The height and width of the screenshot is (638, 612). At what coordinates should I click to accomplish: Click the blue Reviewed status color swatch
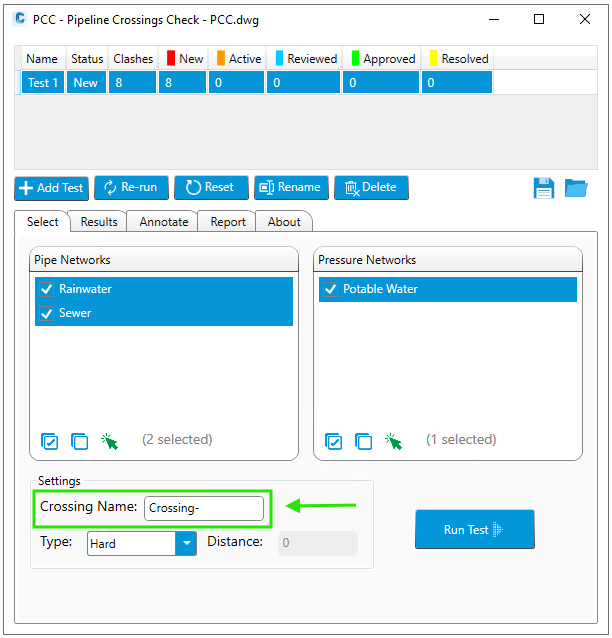(279, 58)
